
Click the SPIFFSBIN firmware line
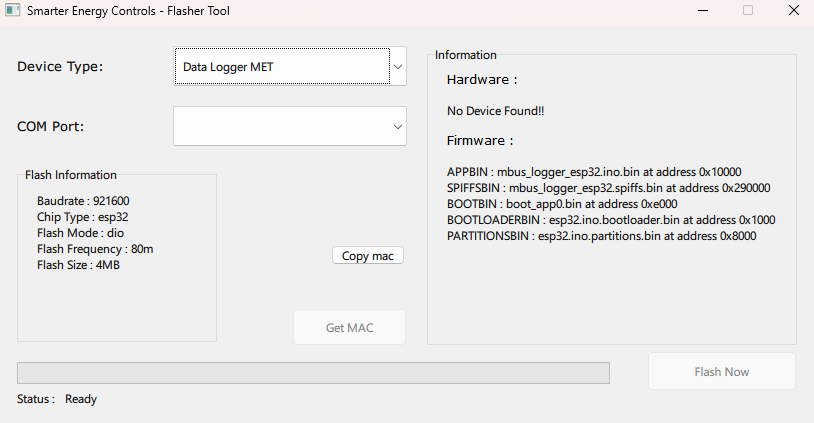608,188
